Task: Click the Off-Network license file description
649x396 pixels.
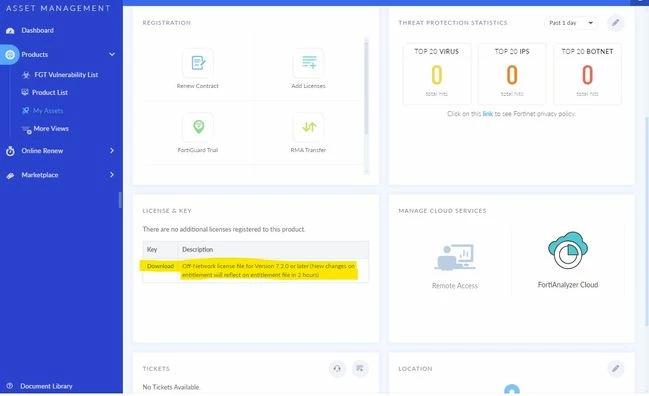Action: point(269,270)
